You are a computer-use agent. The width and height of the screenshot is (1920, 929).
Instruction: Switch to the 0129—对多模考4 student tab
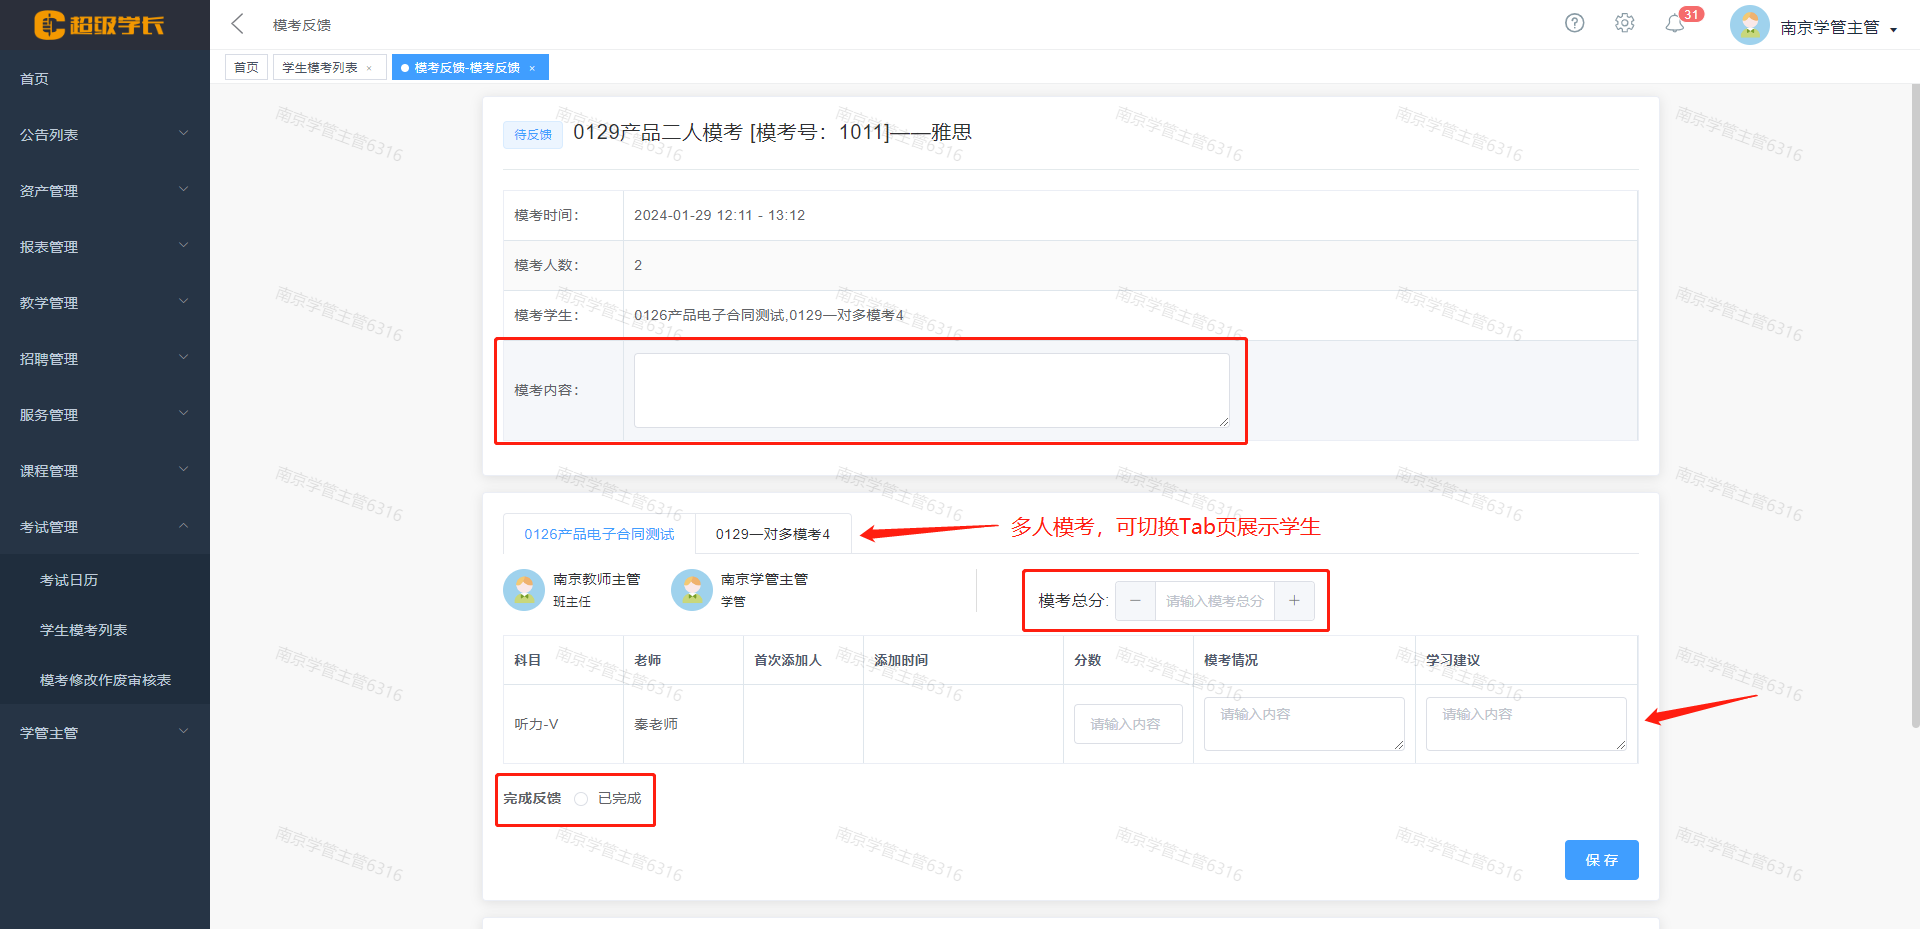click(772, 534)
